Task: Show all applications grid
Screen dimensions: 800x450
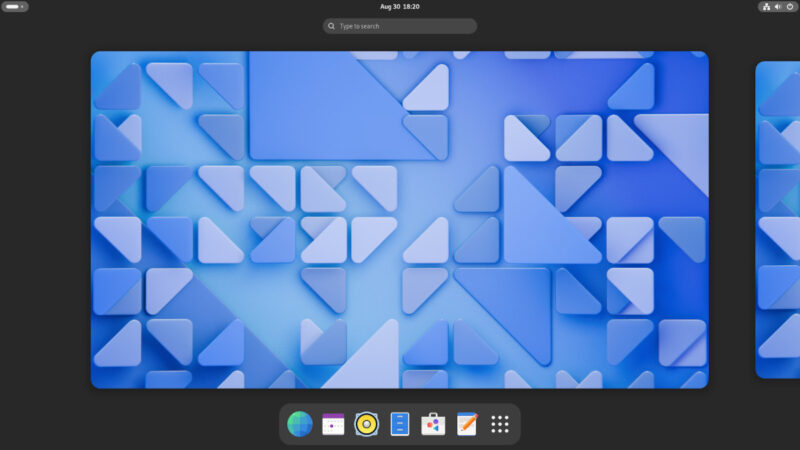Action: [x=500, y=424]
